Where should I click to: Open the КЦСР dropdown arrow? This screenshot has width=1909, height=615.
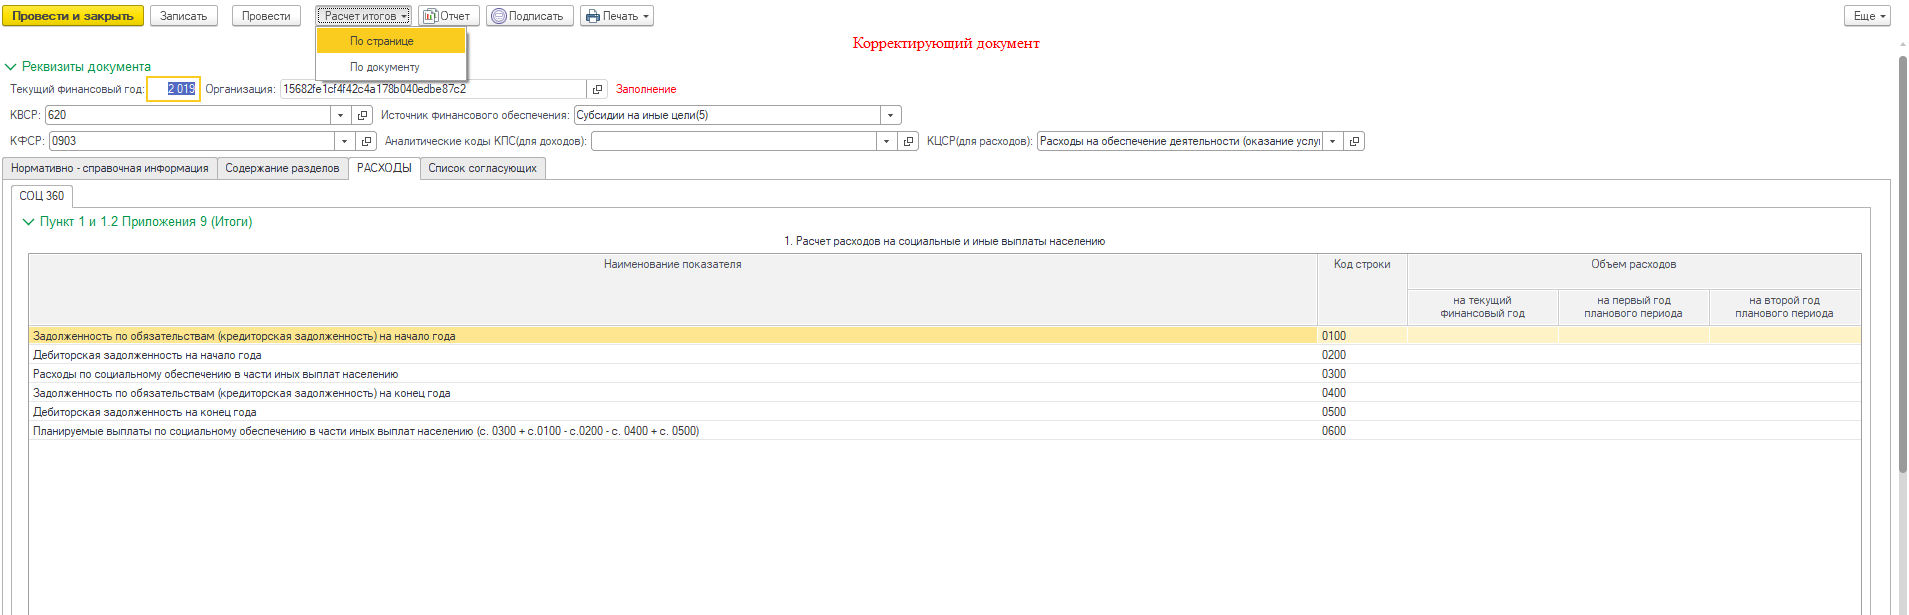[1332, 141]
